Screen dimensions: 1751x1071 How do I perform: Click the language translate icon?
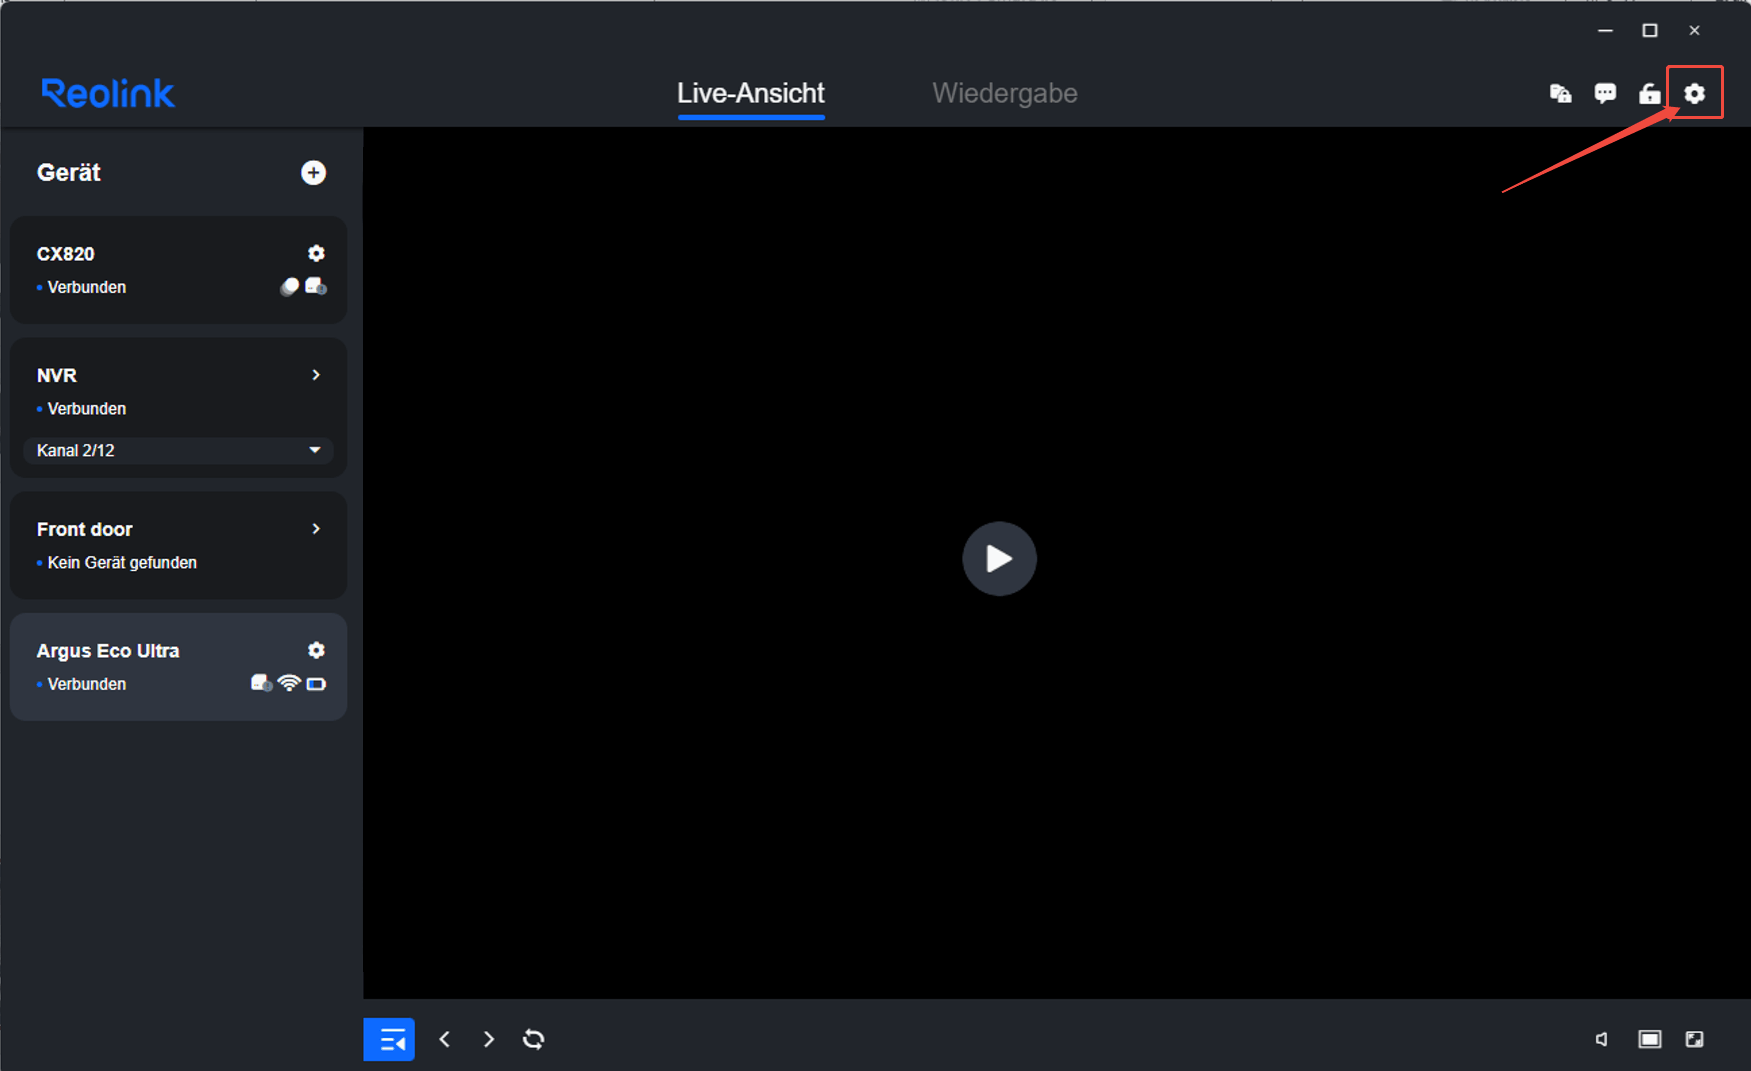click(1560, 93)
